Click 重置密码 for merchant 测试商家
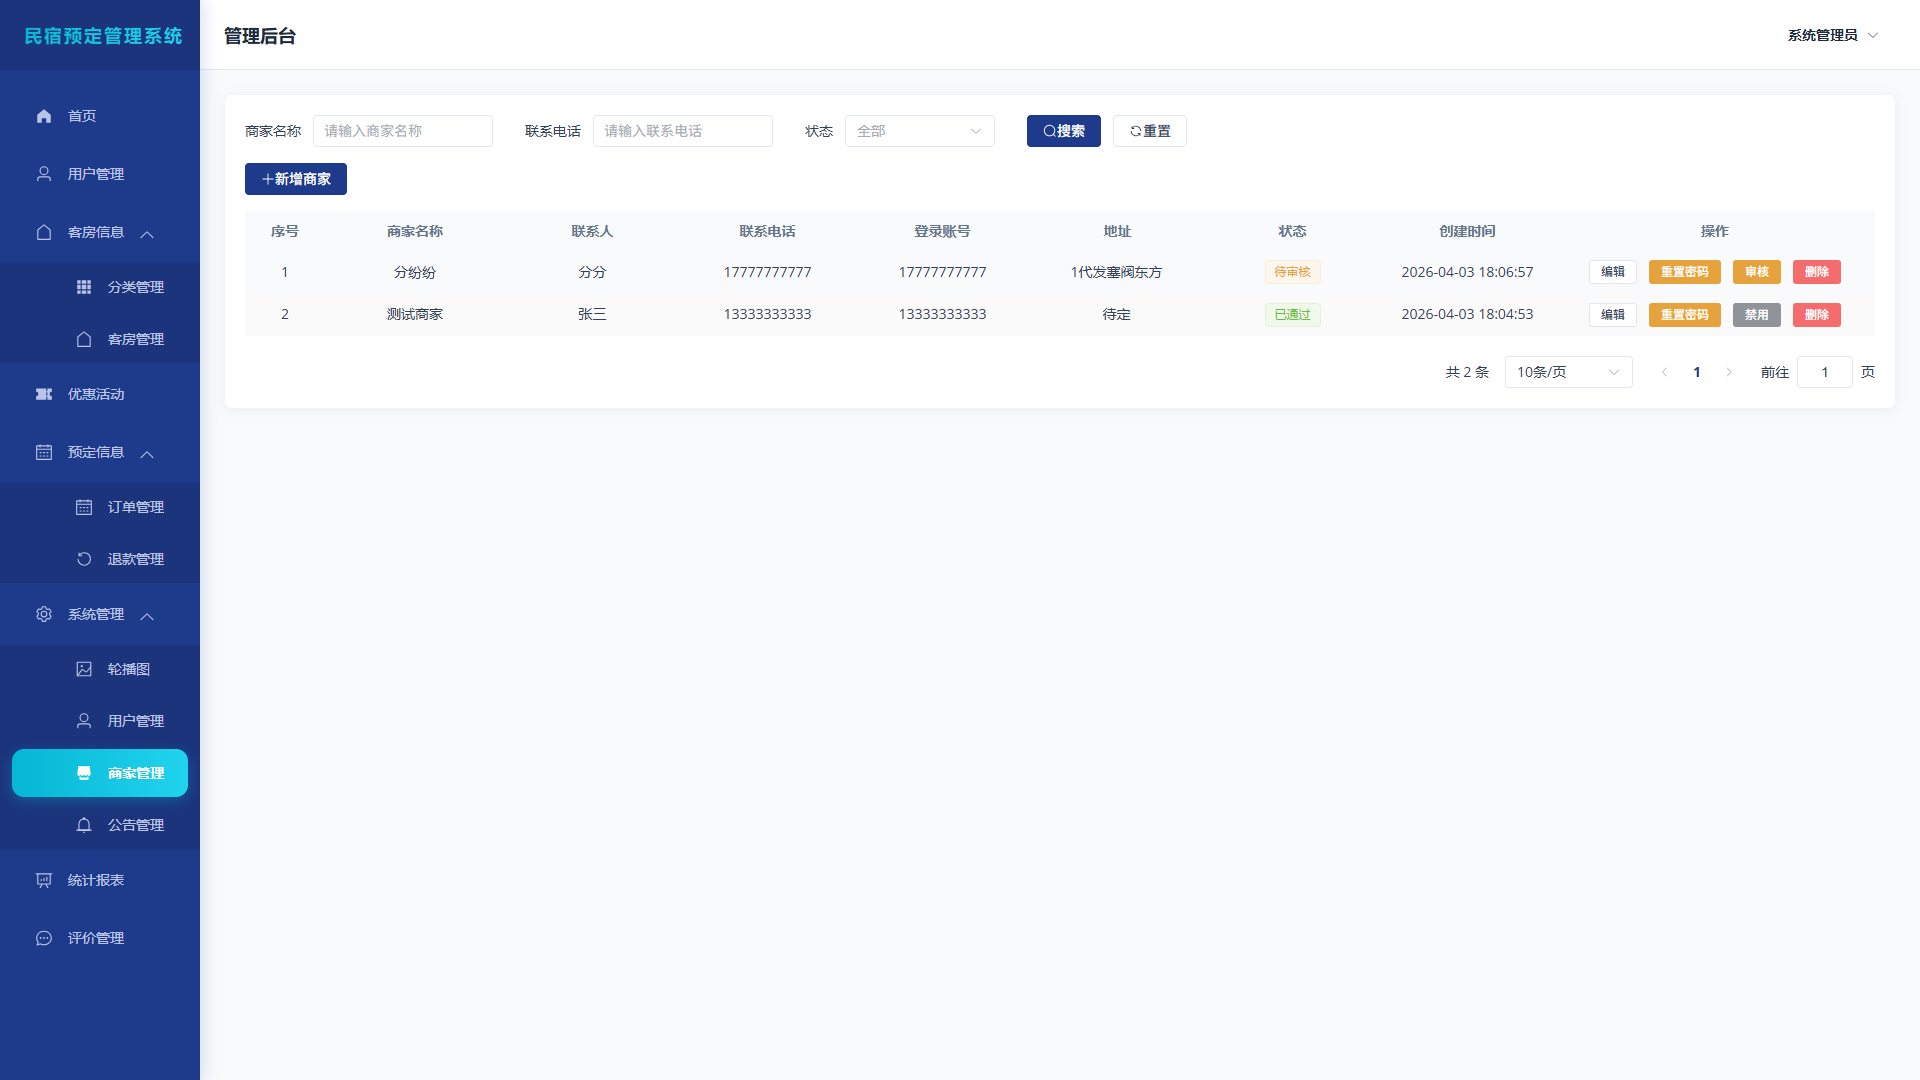1920x1080 pixels. click(x=1684, y=315)
